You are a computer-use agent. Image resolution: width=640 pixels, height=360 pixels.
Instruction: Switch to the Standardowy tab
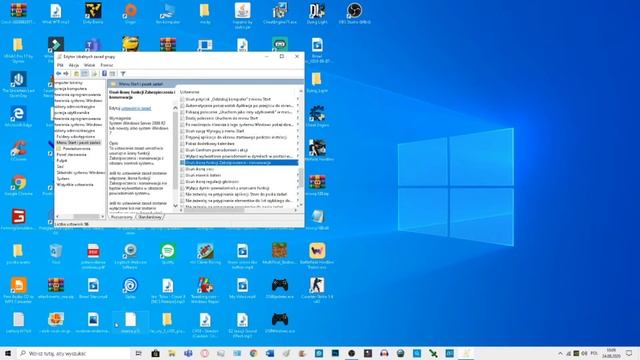coord(150,217)
